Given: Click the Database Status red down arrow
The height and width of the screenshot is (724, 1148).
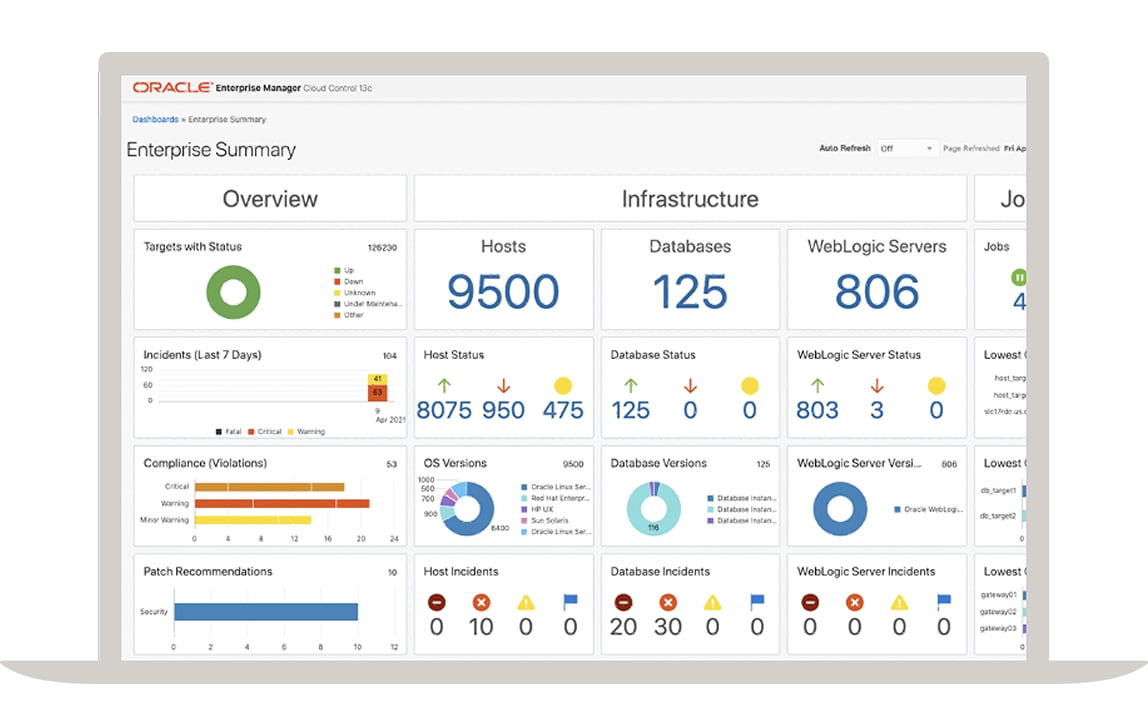Looking at the screenshot, I should click(690, 385).
